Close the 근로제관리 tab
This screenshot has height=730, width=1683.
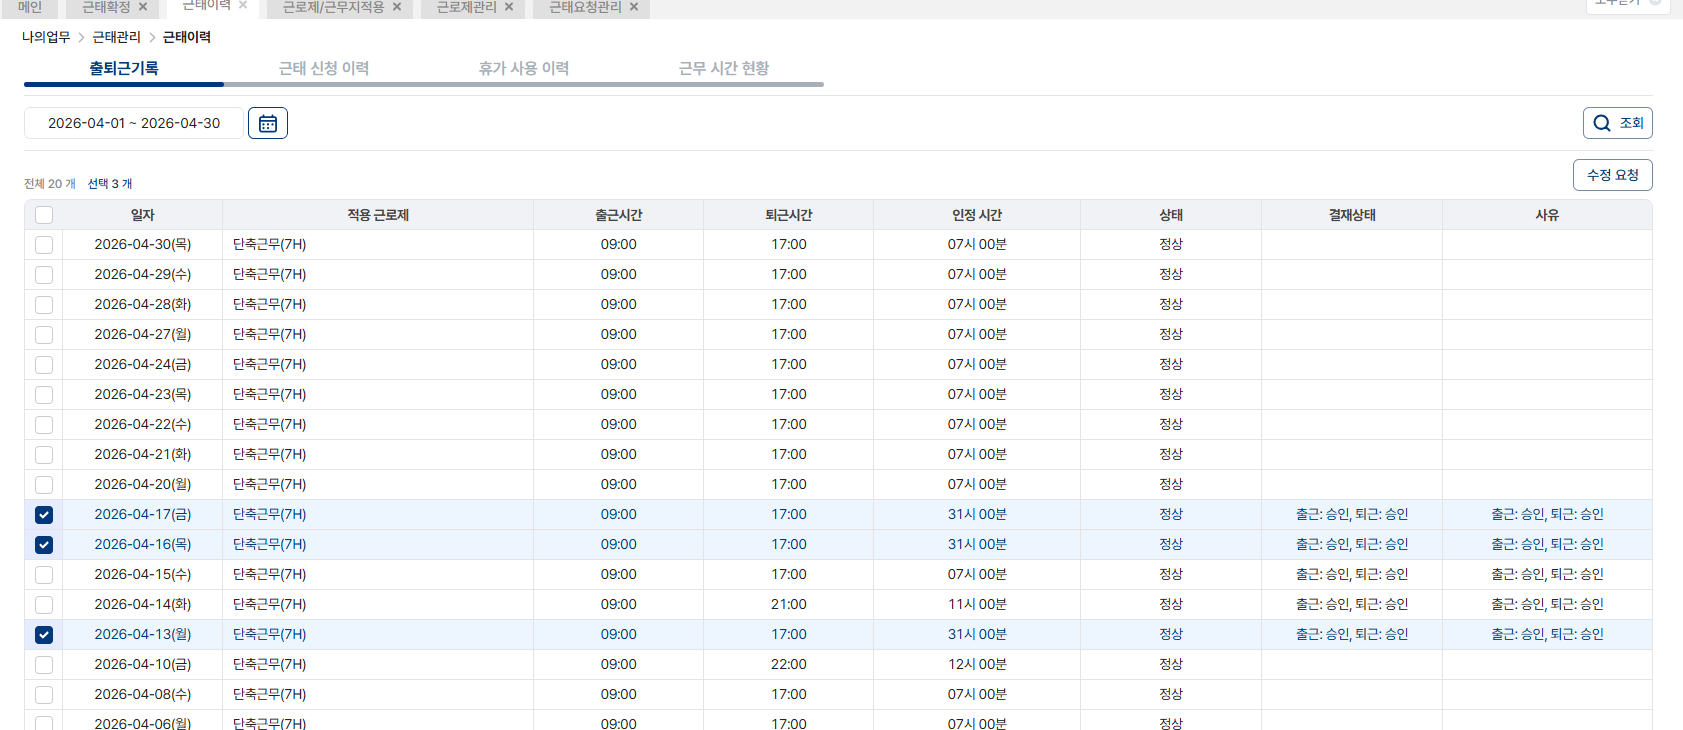(509, 7)
